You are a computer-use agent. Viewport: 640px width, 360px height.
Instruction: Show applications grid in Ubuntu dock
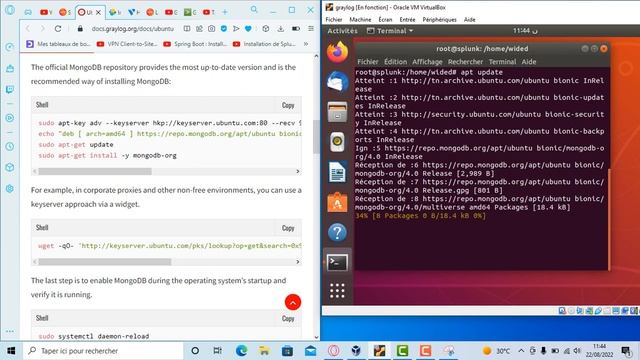[337, 291]
